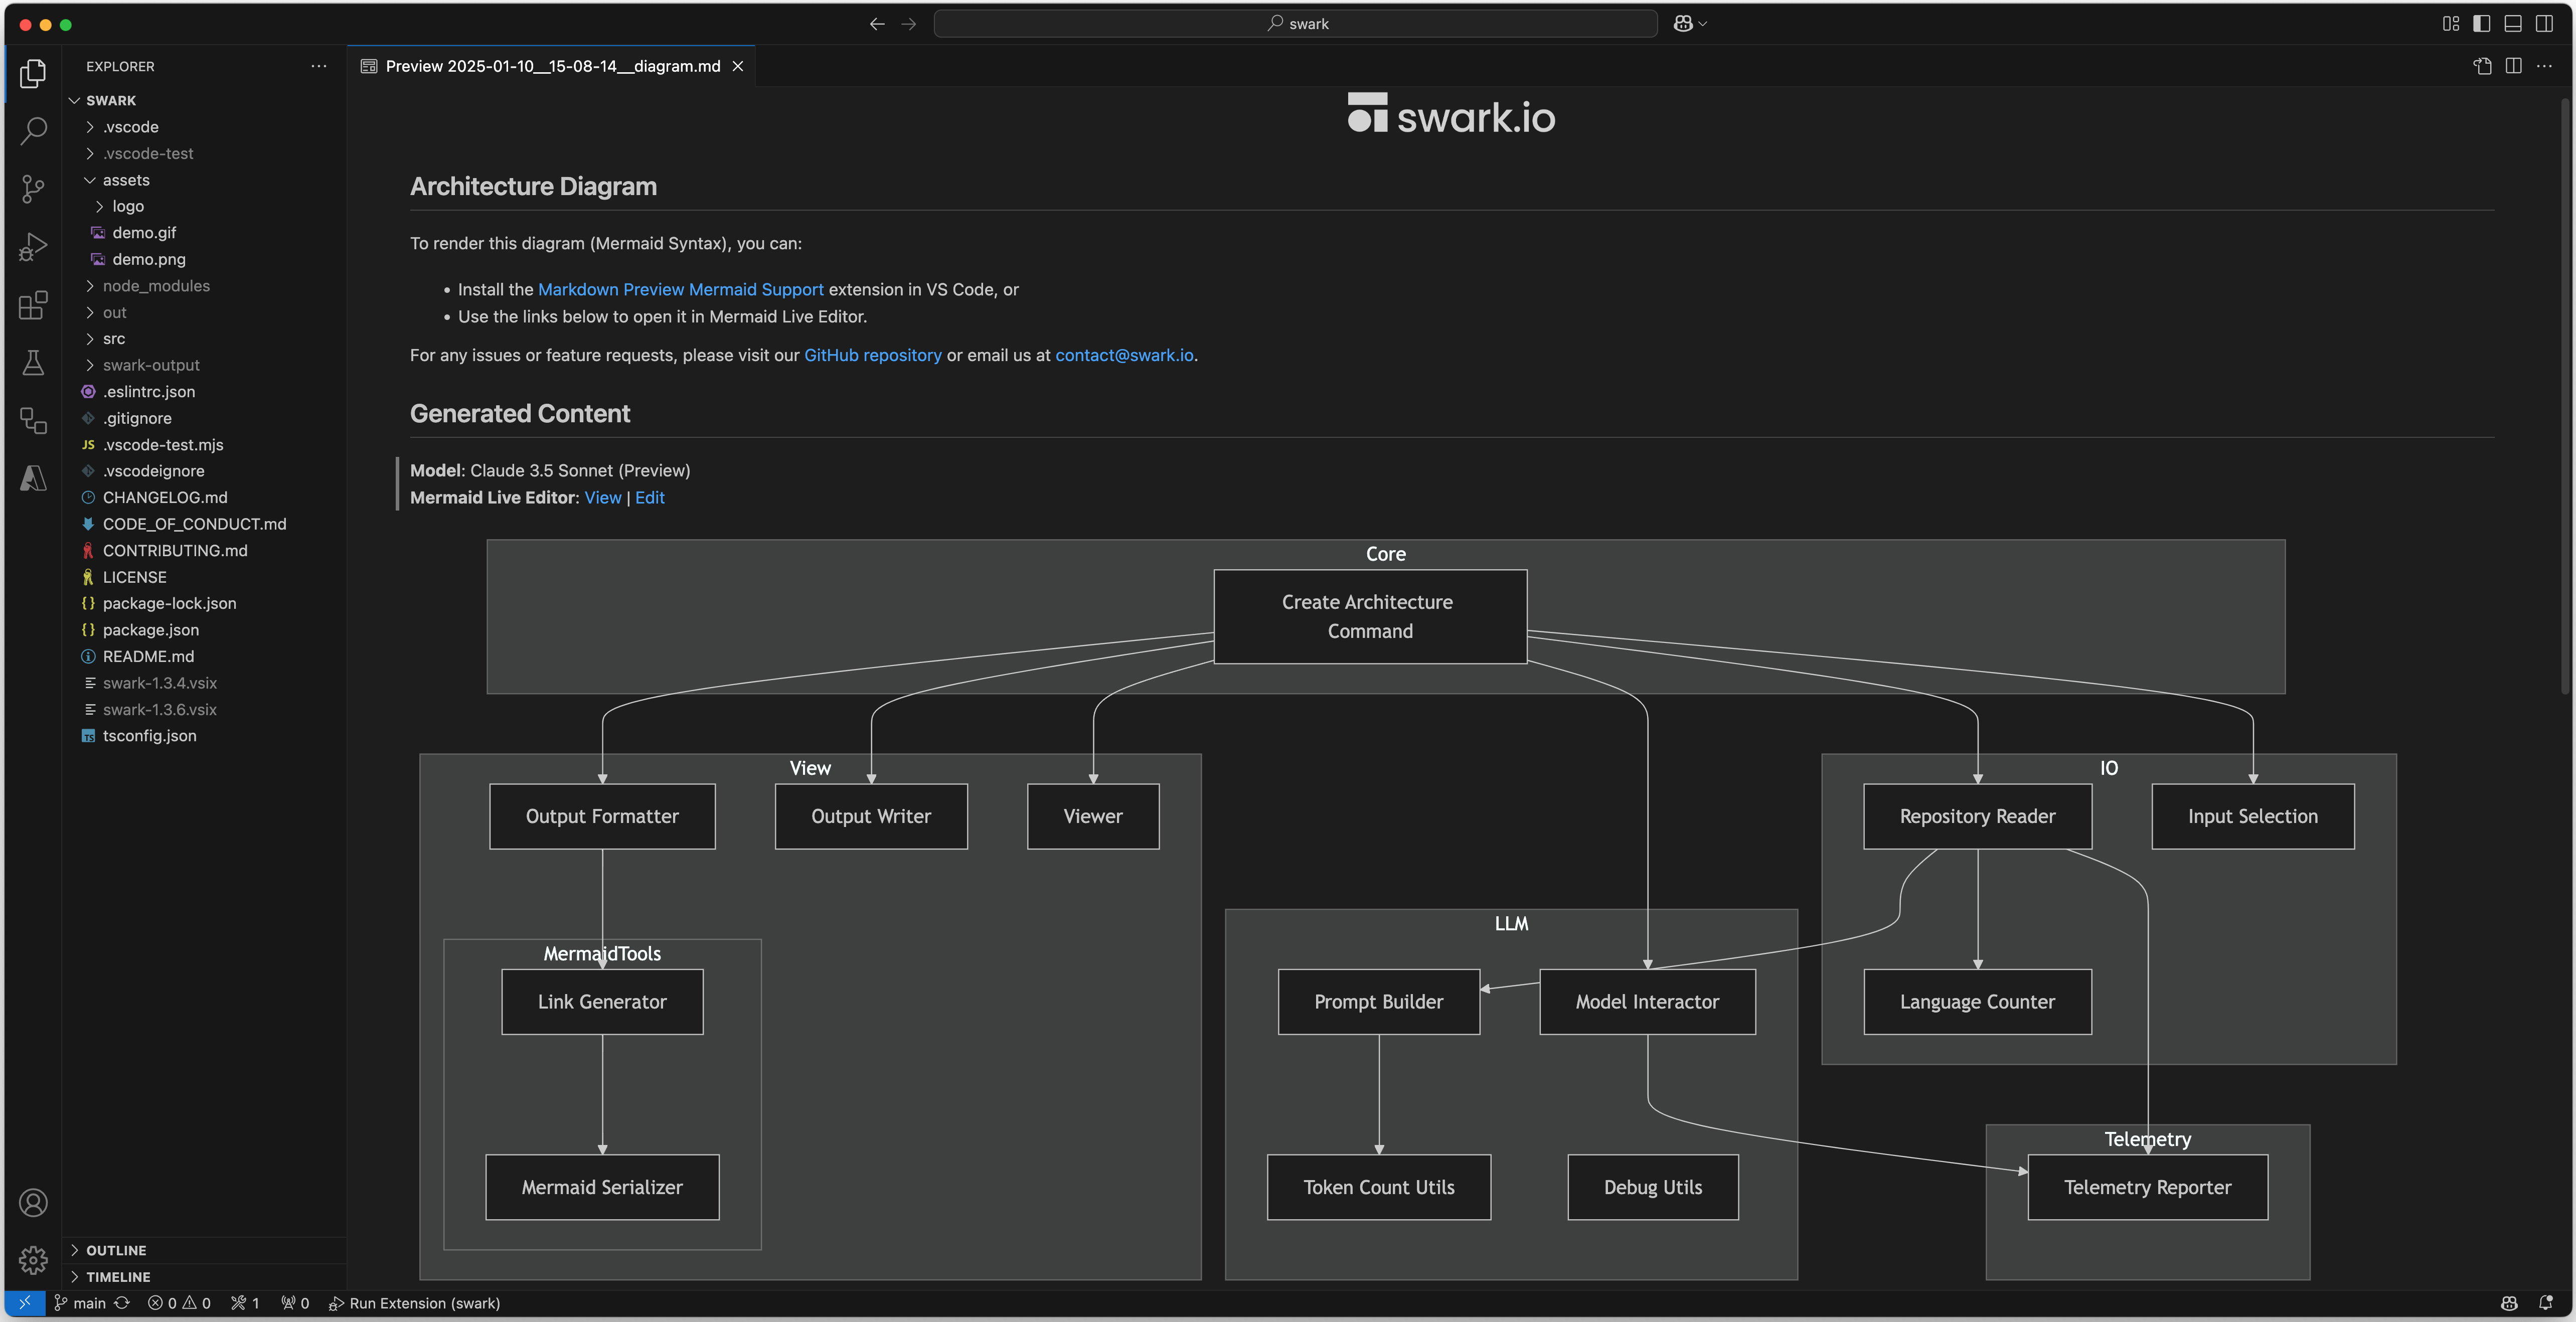
Task: Split the editor to the right
Action: click(2514, 66)
